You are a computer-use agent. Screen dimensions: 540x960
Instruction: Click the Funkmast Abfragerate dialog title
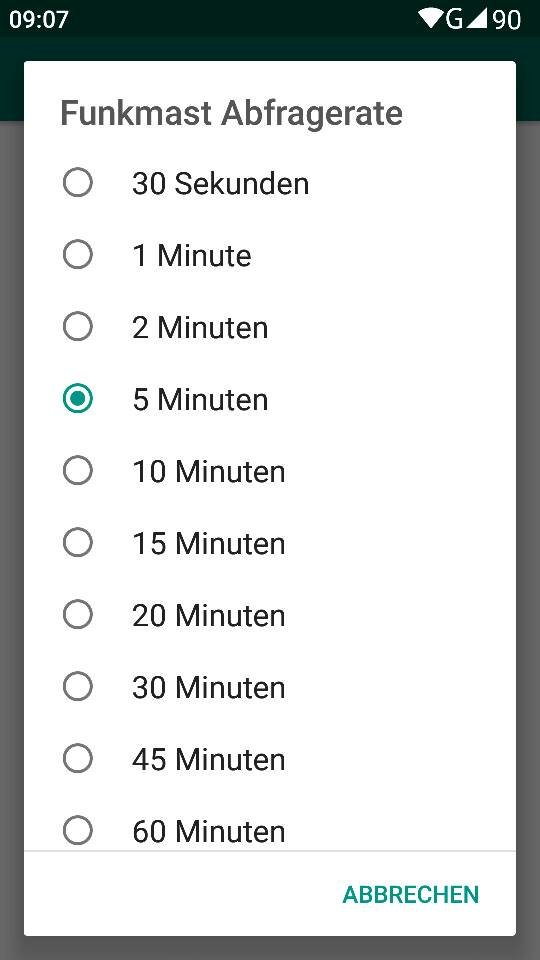pyautogui.click(x=231, y=113)
